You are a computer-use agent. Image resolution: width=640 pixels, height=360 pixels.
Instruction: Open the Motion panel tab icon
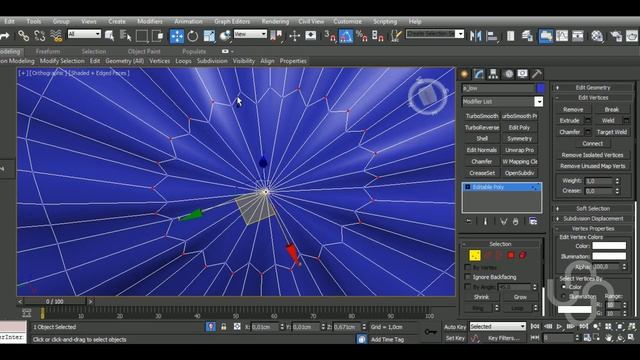508,74
